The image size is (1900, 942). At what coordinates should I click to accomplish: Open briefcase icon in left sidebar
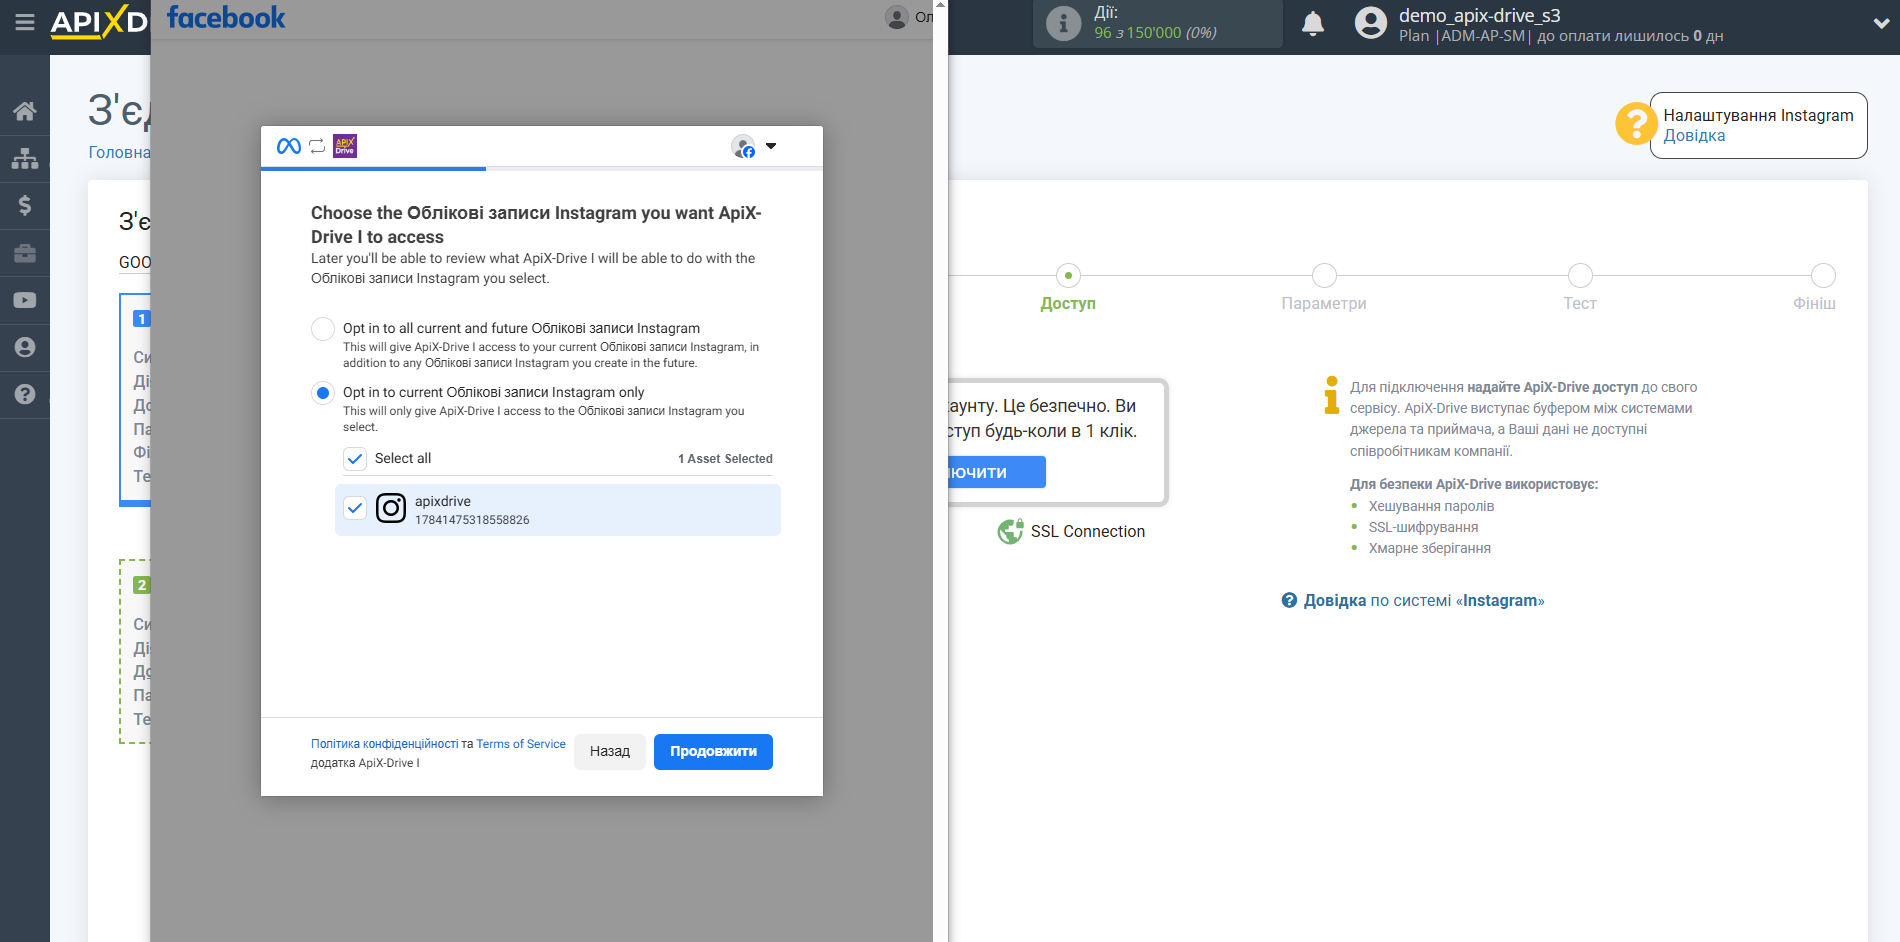[x=25, y=253]
